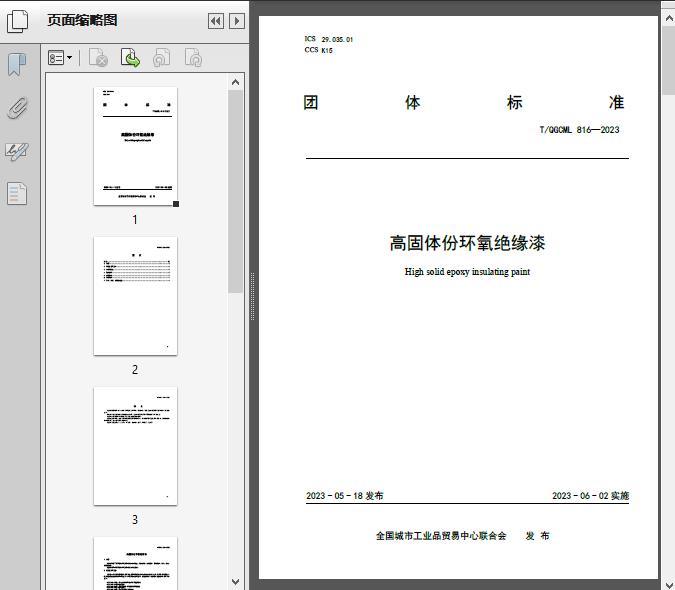Rotate pages counterclockwise
675x590 pixels.
(161, 59)
